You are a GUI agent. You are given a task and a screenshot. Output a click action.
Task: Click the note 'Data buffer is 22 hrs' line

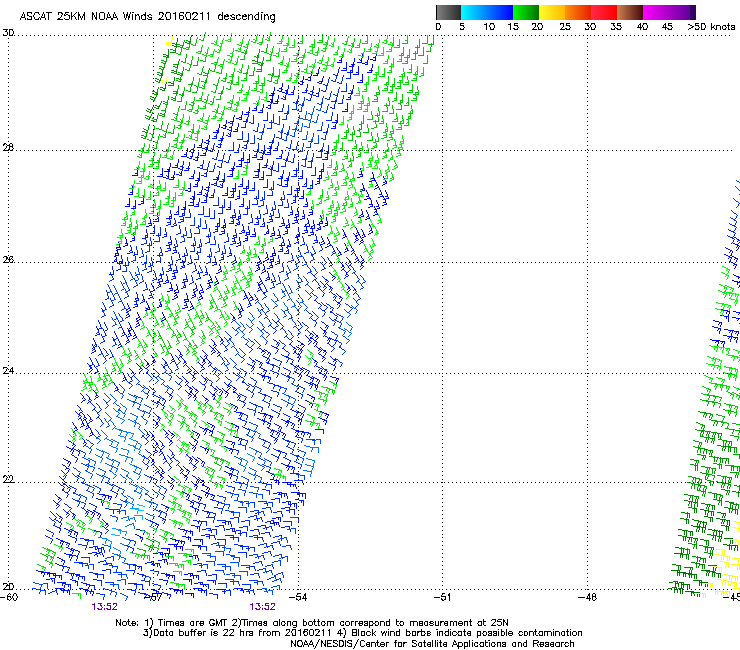click(x=362, y=633)
